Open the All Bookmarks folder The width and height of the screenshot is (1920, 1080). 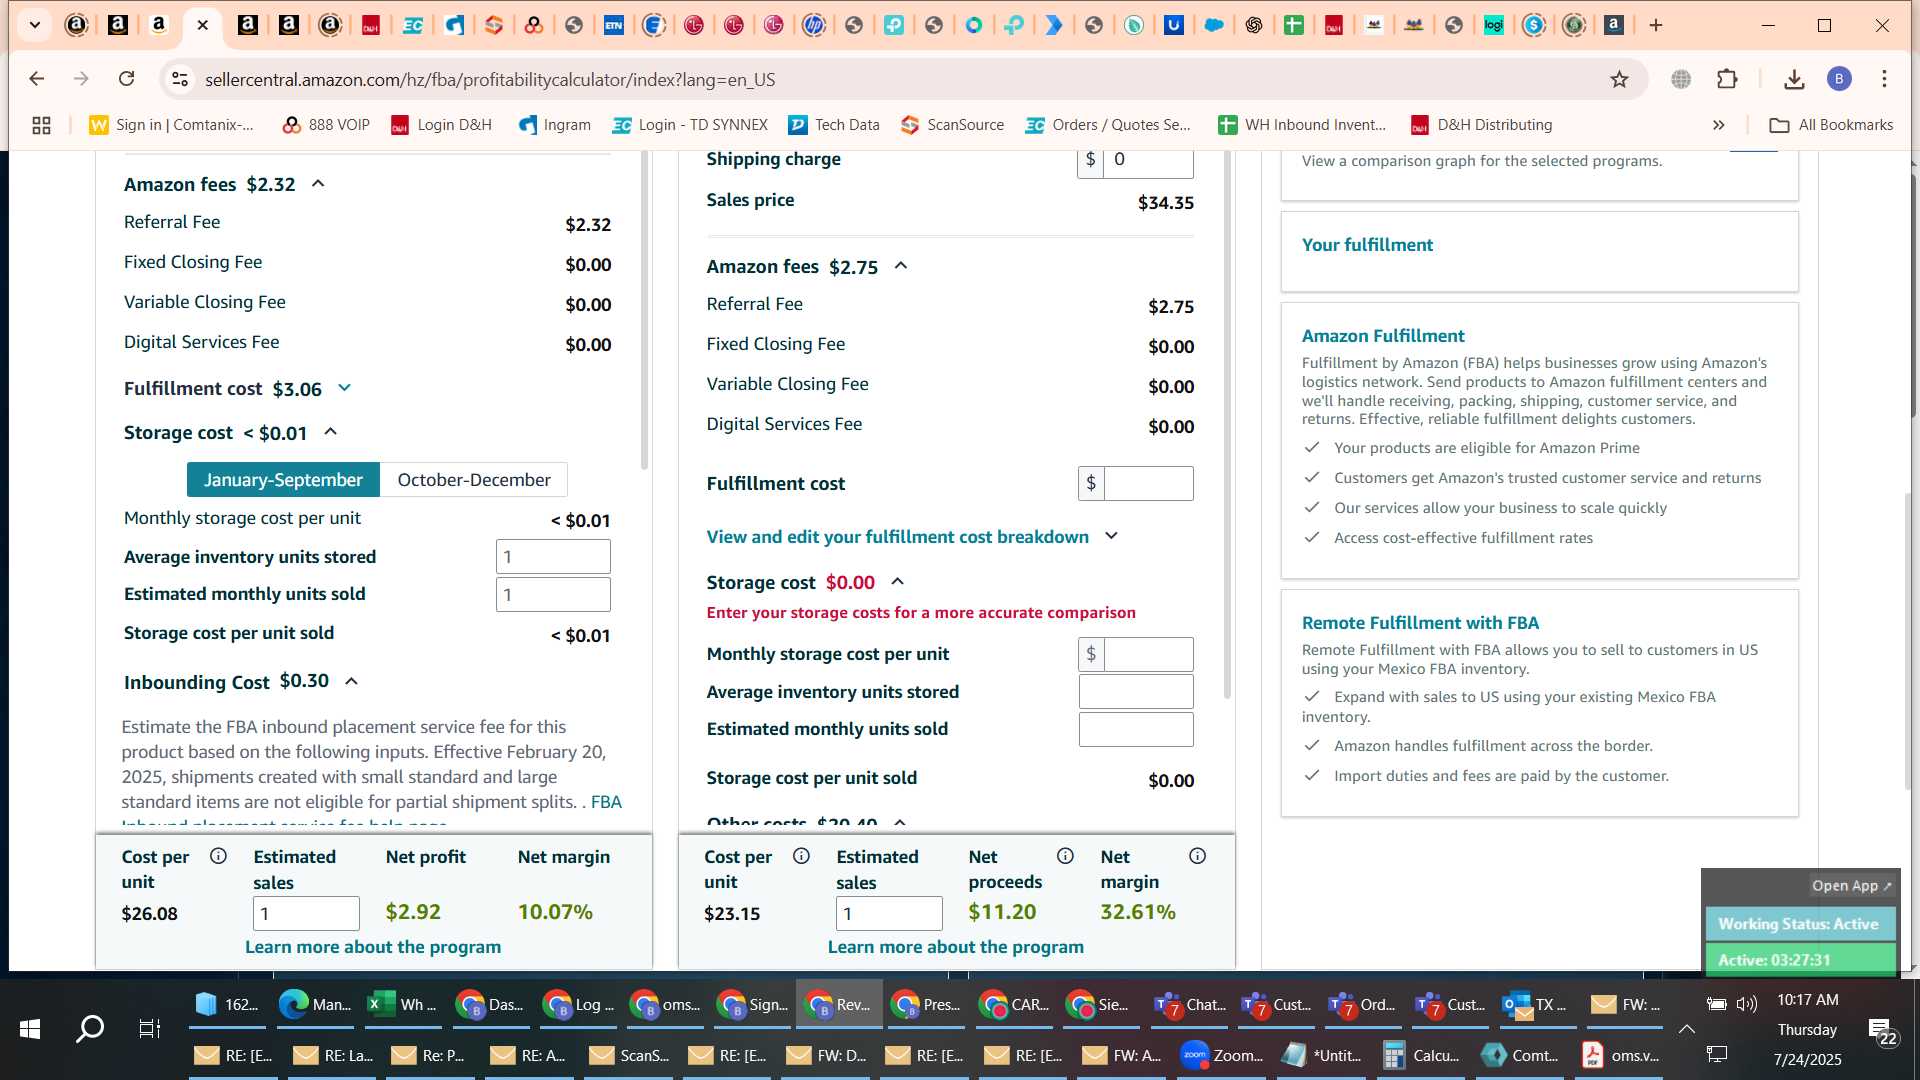click(x=1831, y=125)
